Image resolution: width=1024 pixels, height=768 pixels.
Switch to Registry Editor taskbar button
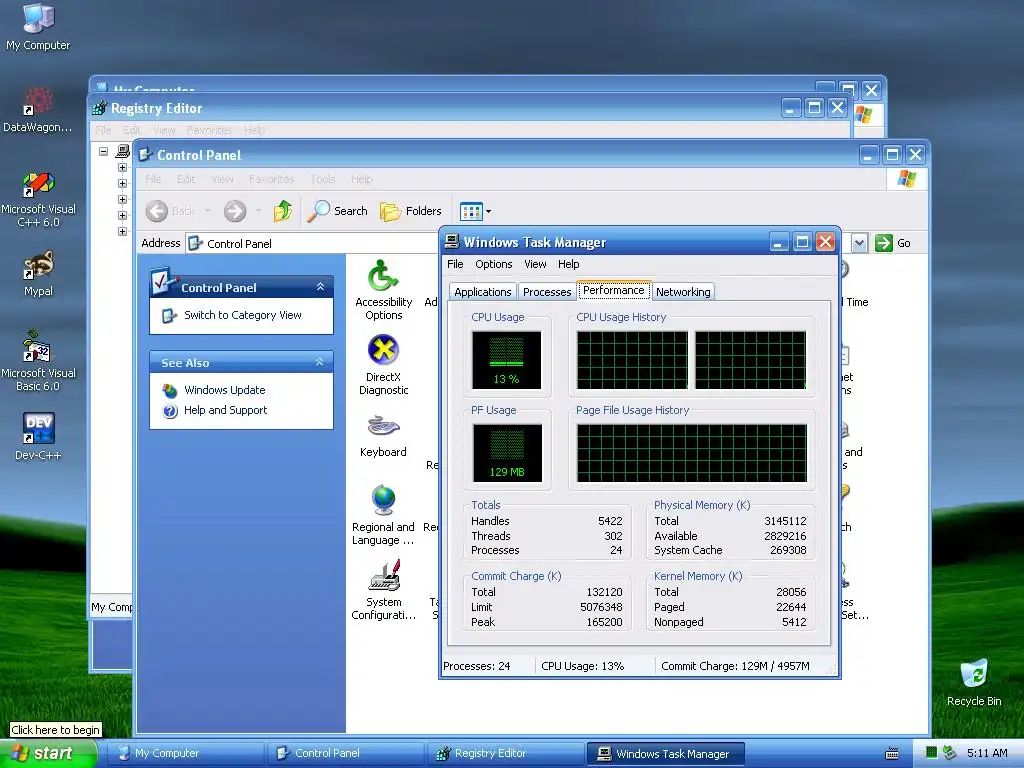coord(506,753)
